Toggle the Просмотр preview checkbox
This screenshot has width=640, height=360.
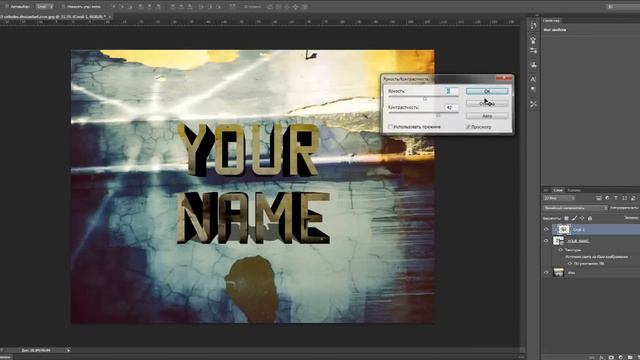tap(468, 127)
